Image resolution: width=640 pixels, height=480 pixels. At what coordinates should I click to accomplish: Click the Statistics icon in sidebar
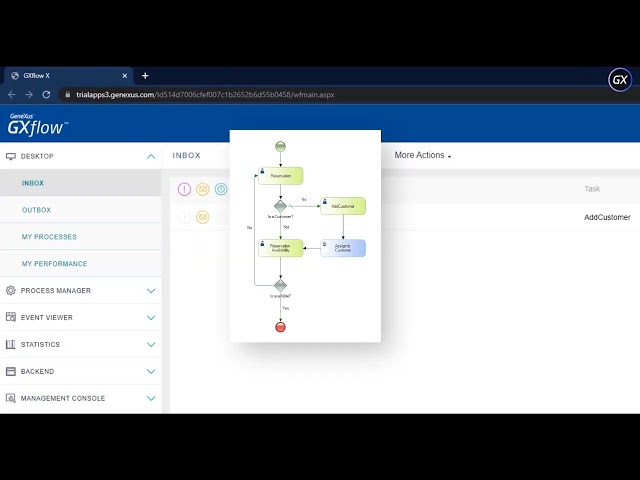tap(11, 345)
